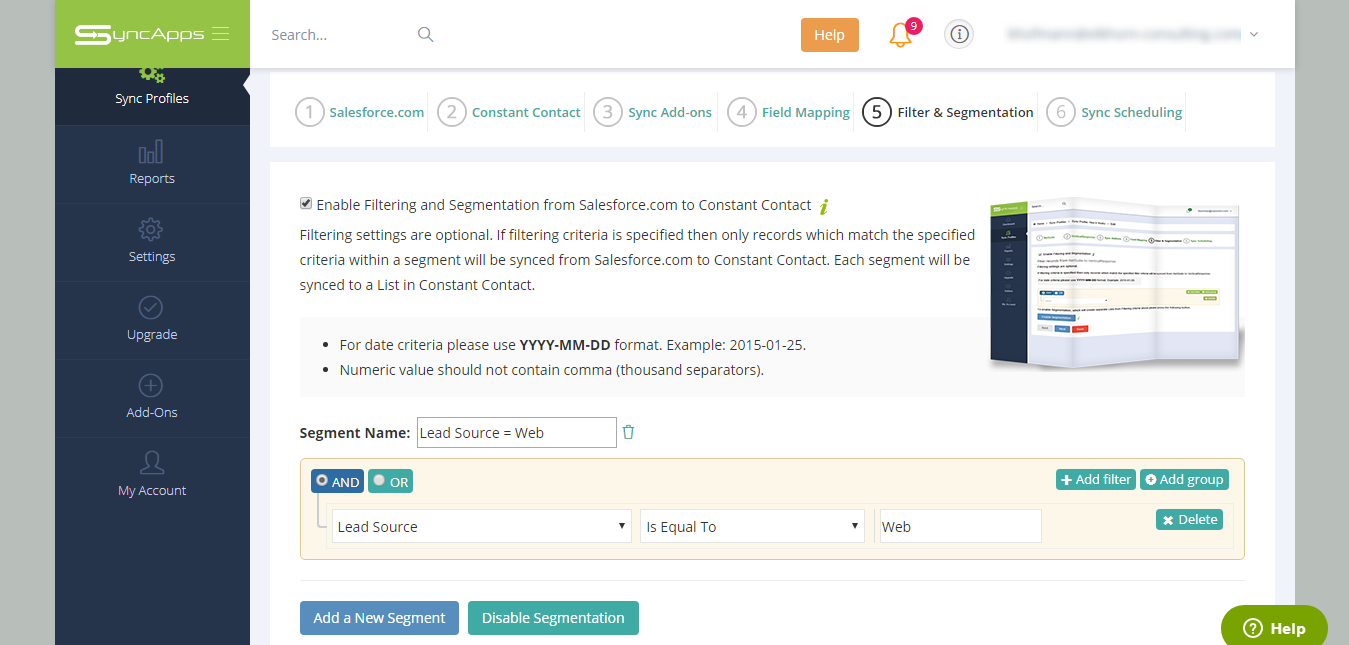Open Settings in the sidebar
This screenshot has height=645, width=1349.
152,242
